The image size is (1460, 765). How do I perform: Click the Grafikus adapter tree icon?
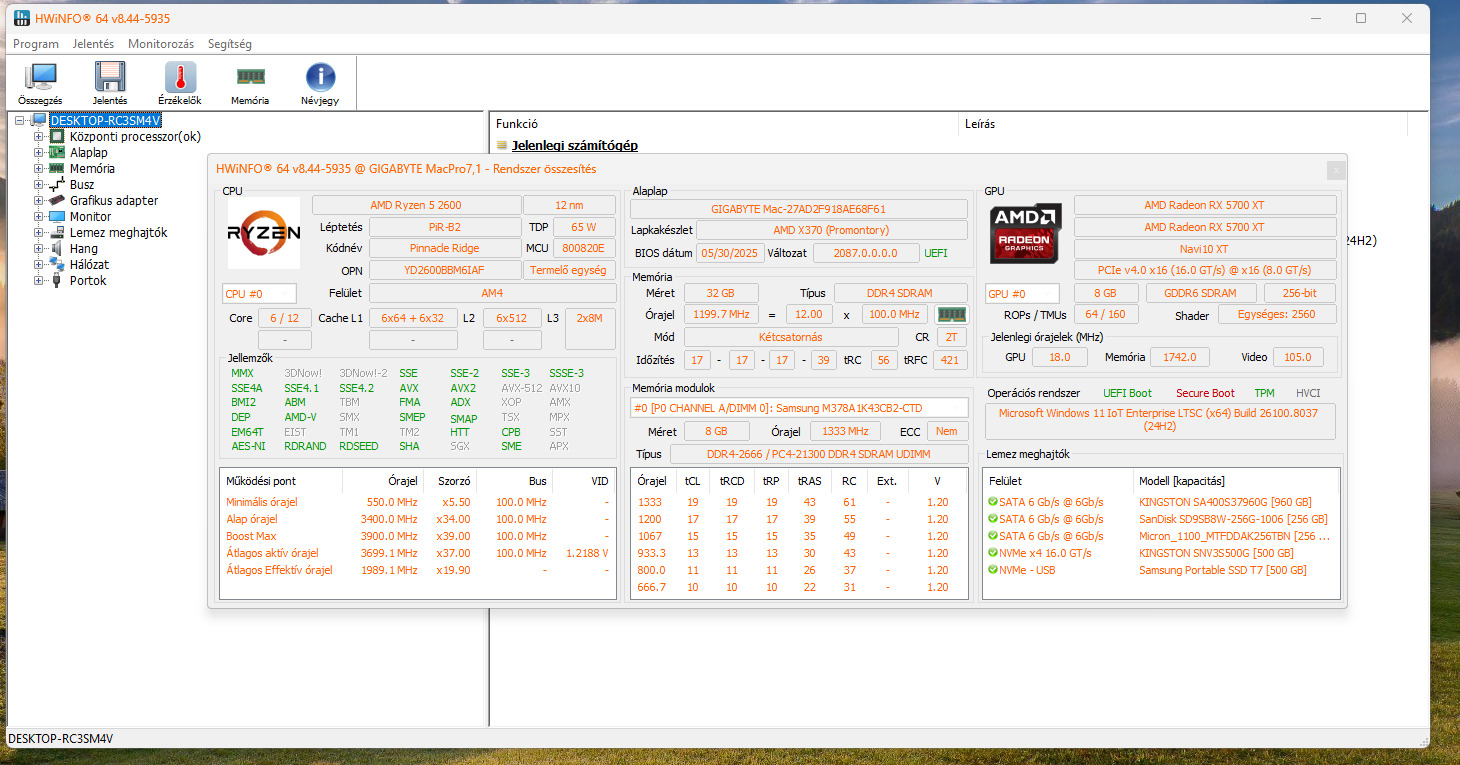coord(58,201)
